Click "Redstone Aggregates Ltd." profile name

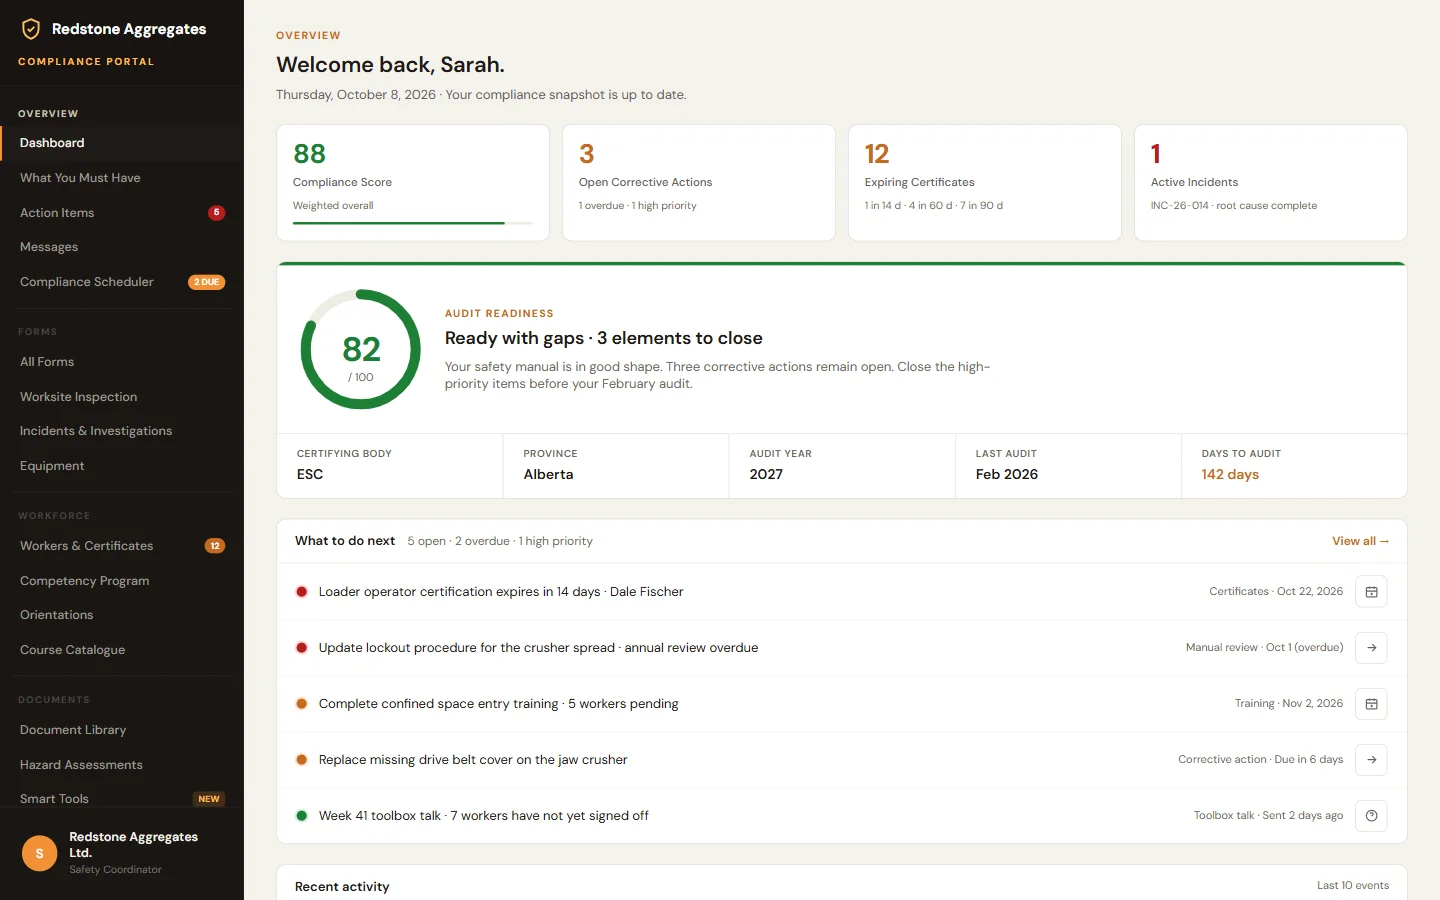tap(133, 845)
